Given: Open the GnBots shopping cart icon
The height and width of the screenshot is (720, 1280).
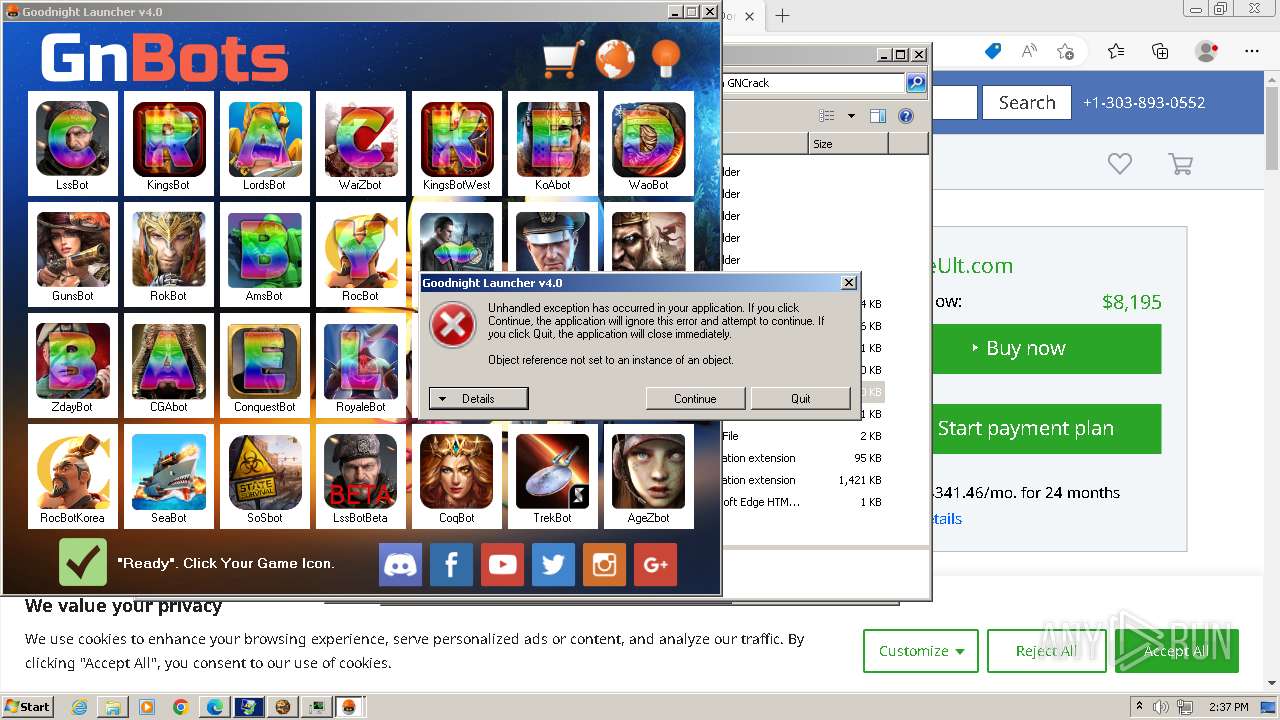Looking at the screenshot, I should [563, 59].
